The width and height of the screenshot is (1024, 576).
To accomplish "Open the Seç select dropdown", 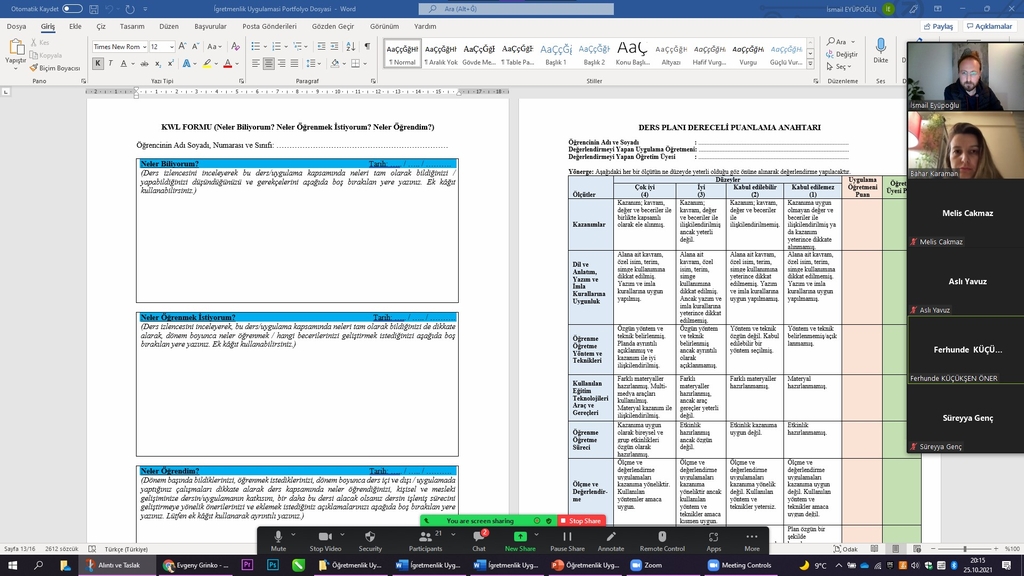I will coord(839,67).
